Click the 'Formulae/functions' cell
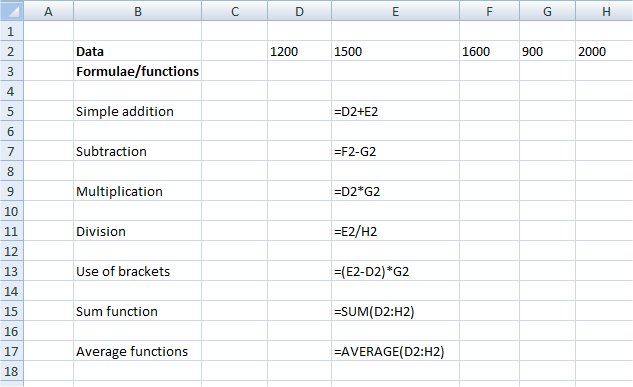Viewport: 633px width, 387px height. [138, 71]
